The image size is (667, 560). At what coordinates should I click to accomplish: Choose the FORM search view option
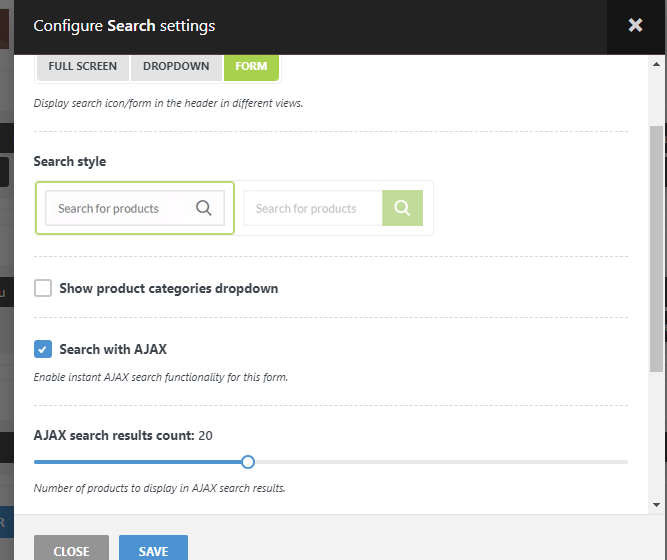251,67
